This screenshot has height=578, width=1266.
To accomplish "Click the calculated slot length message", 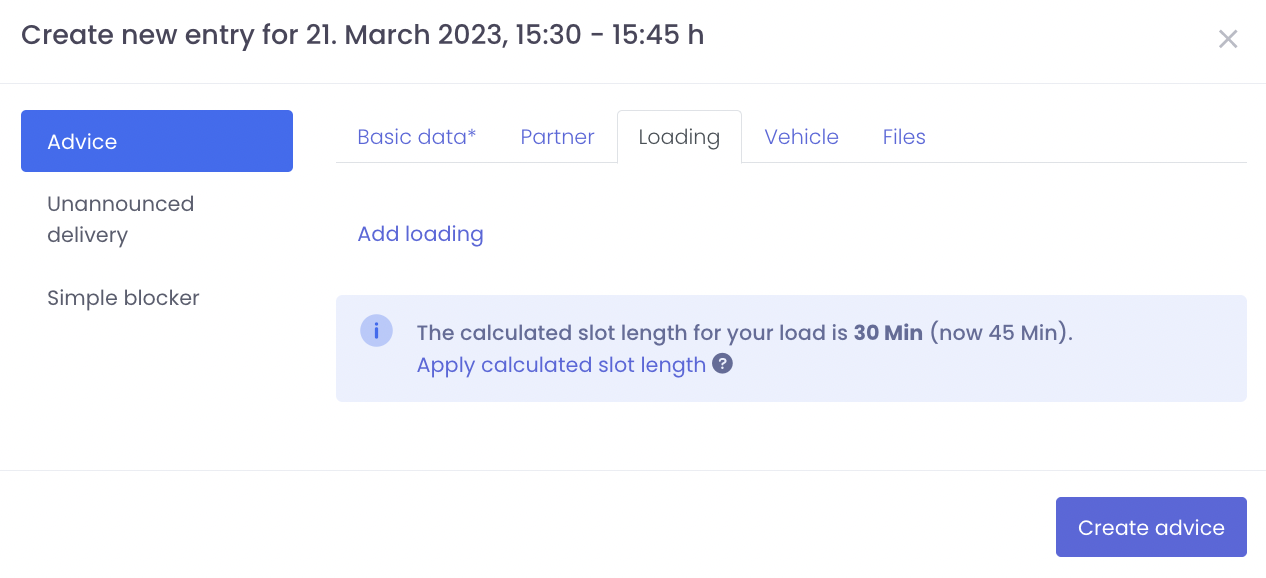I will (x=632, y=333).
